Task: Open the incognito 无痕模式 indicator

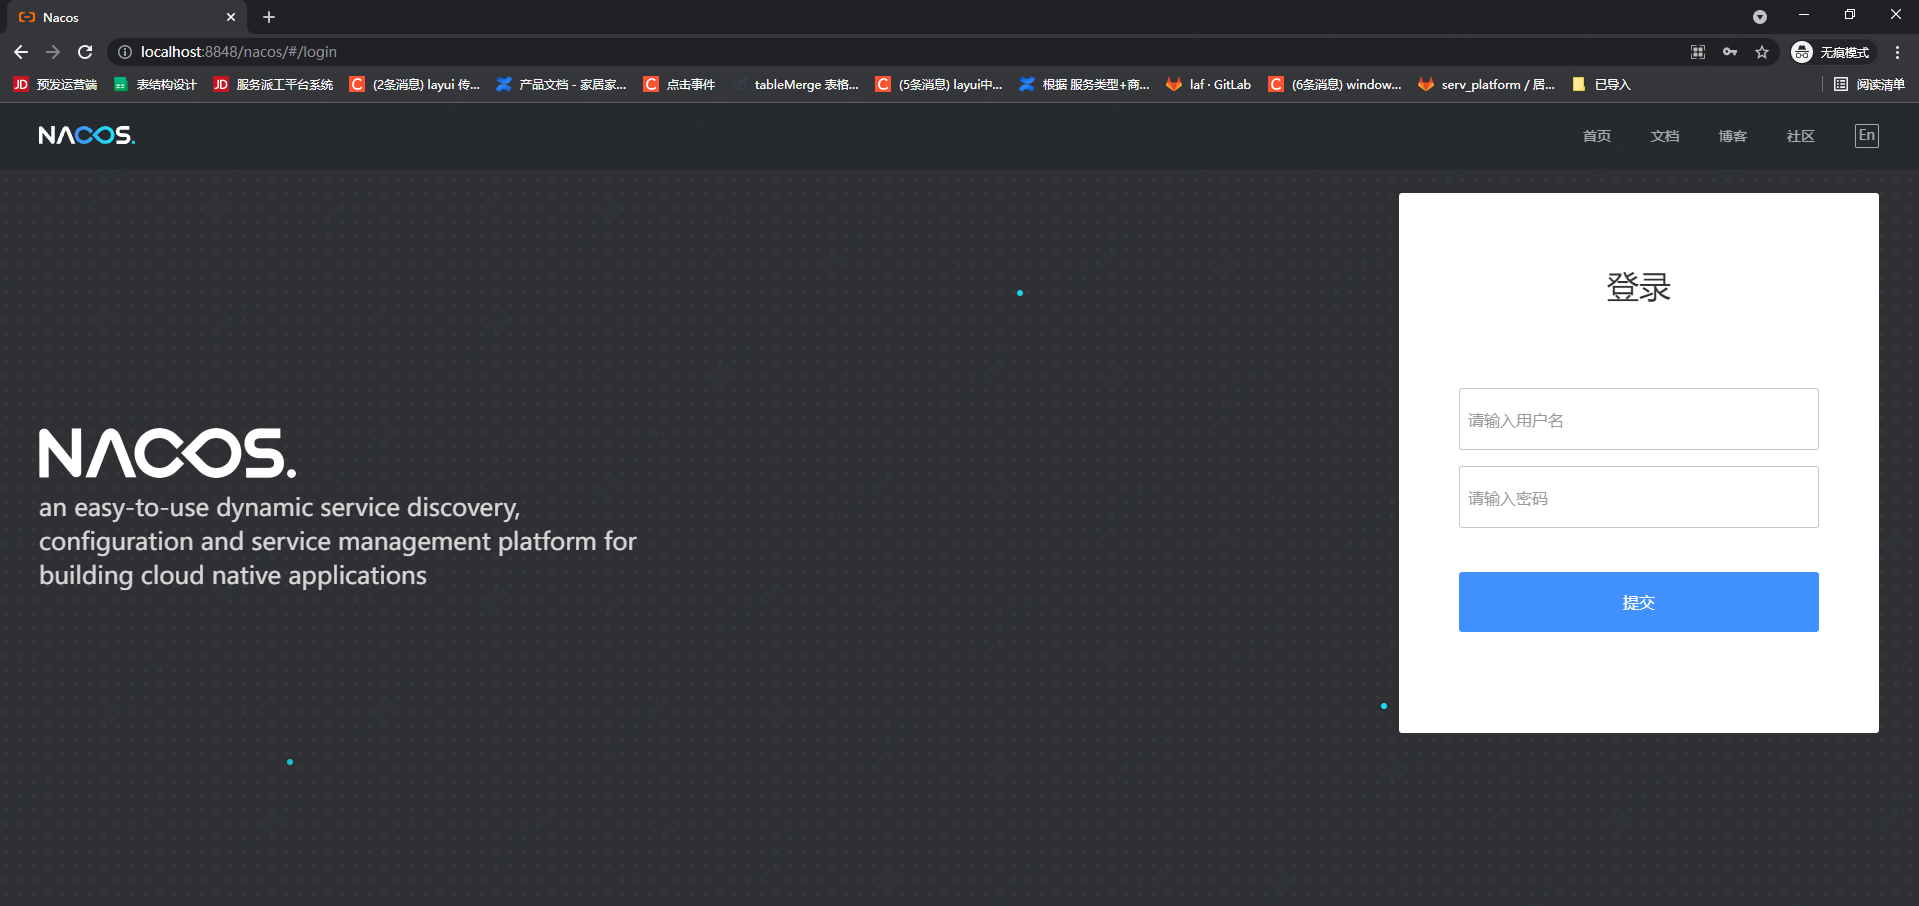Action: click(x=1831, y=52)
